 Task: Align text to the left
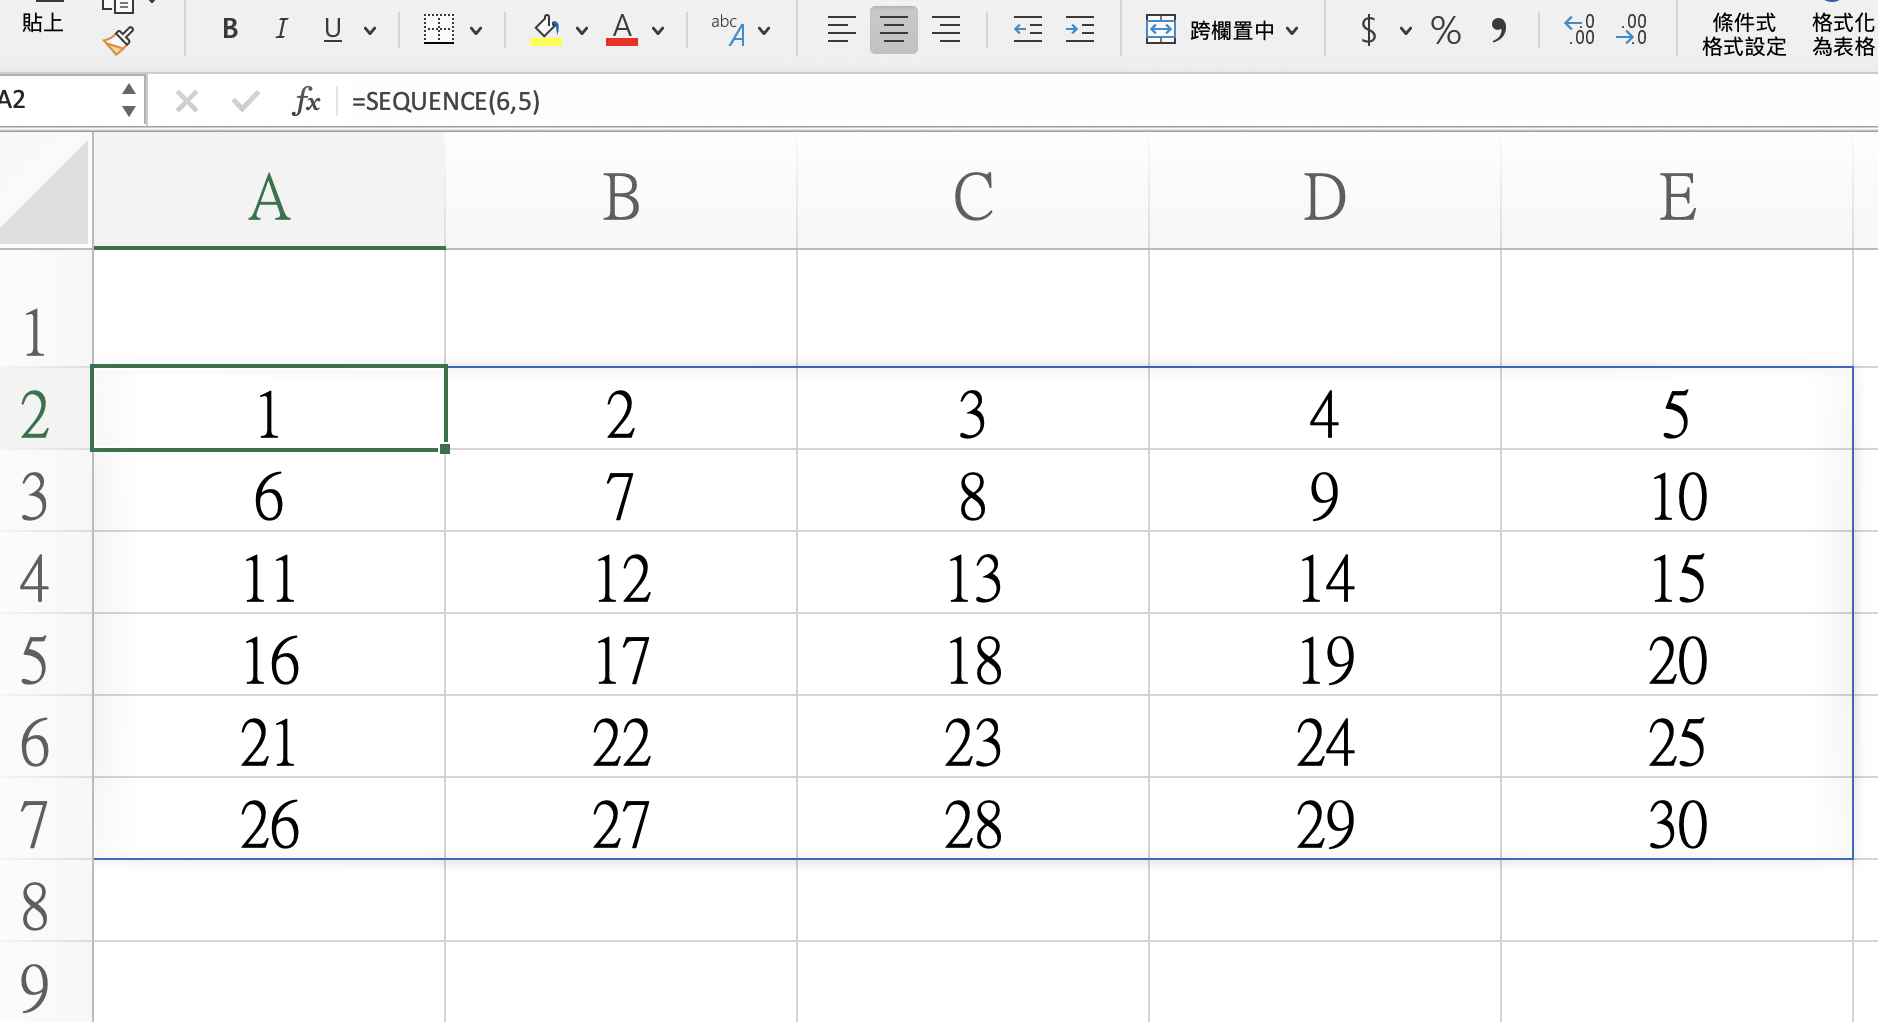[841, 30]
